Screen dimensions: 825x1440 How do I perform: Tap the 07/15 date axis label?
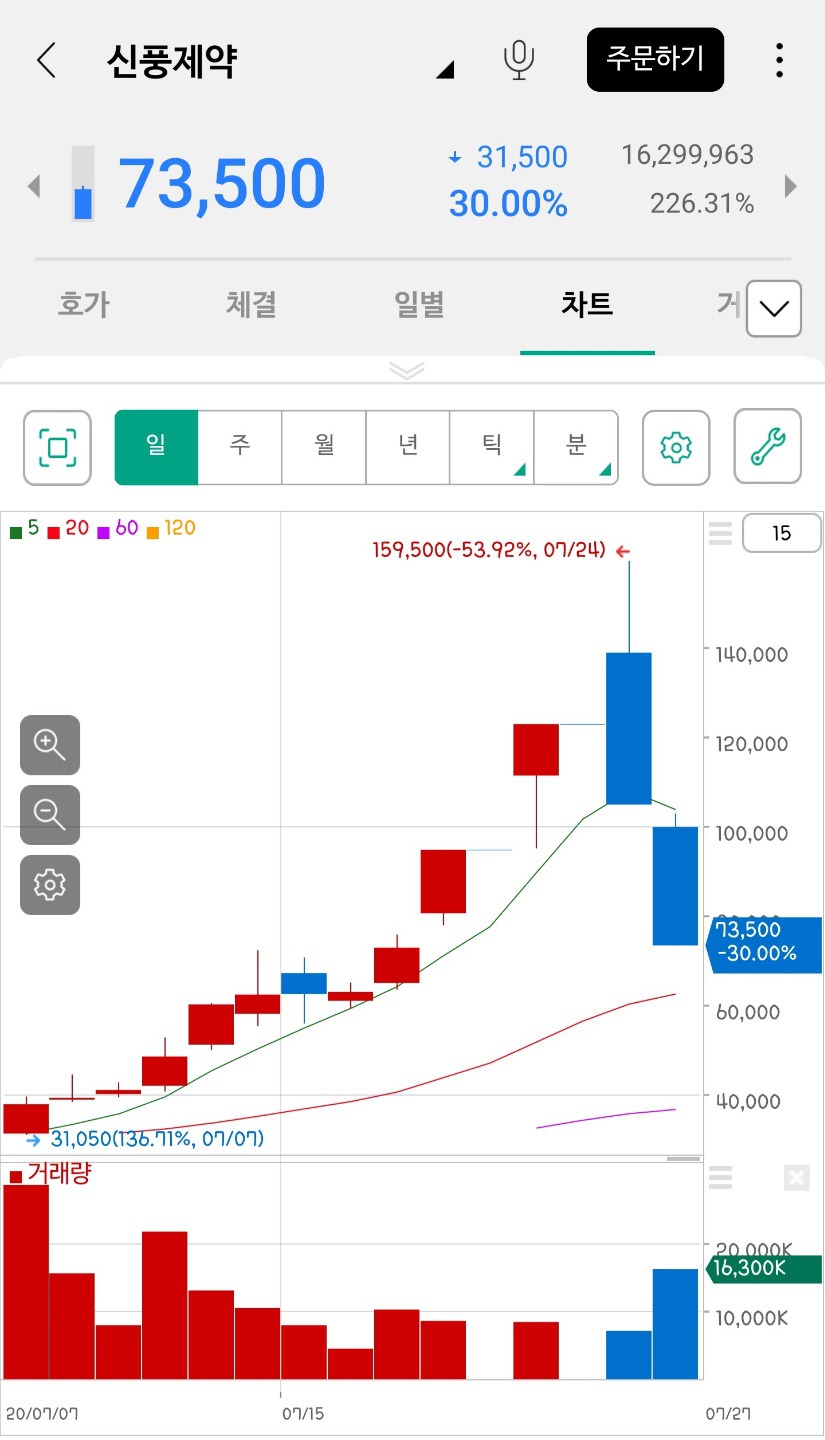[303, 1414]
